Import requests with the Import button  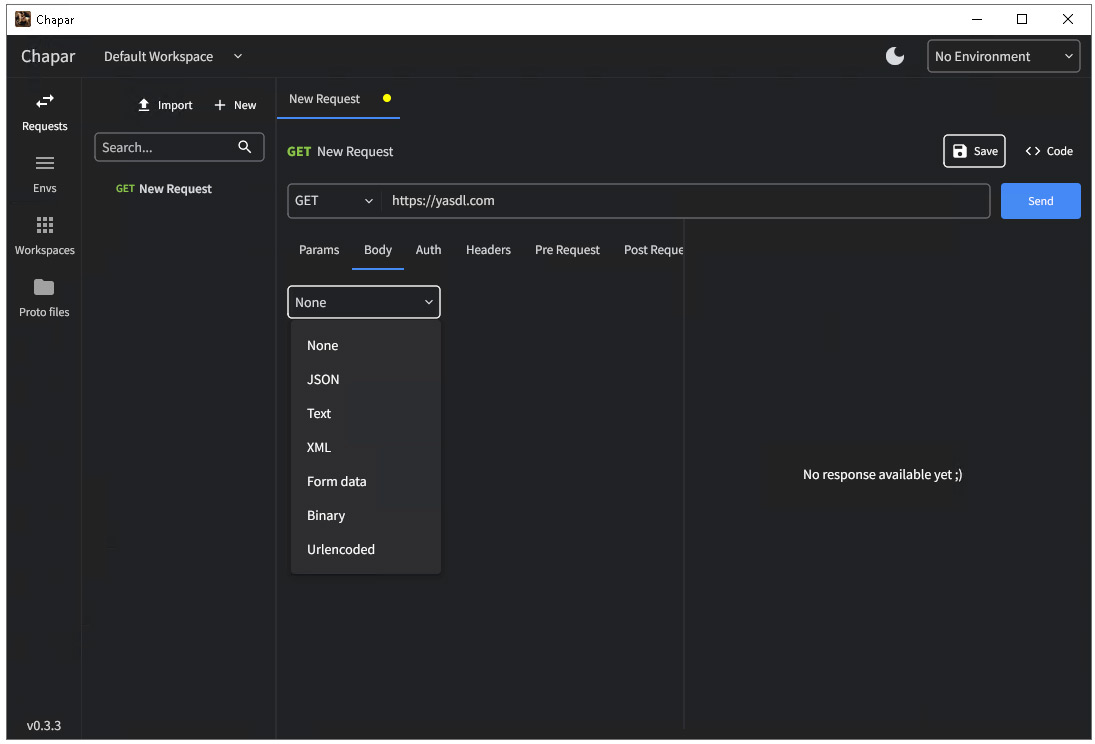coord(165,105)
